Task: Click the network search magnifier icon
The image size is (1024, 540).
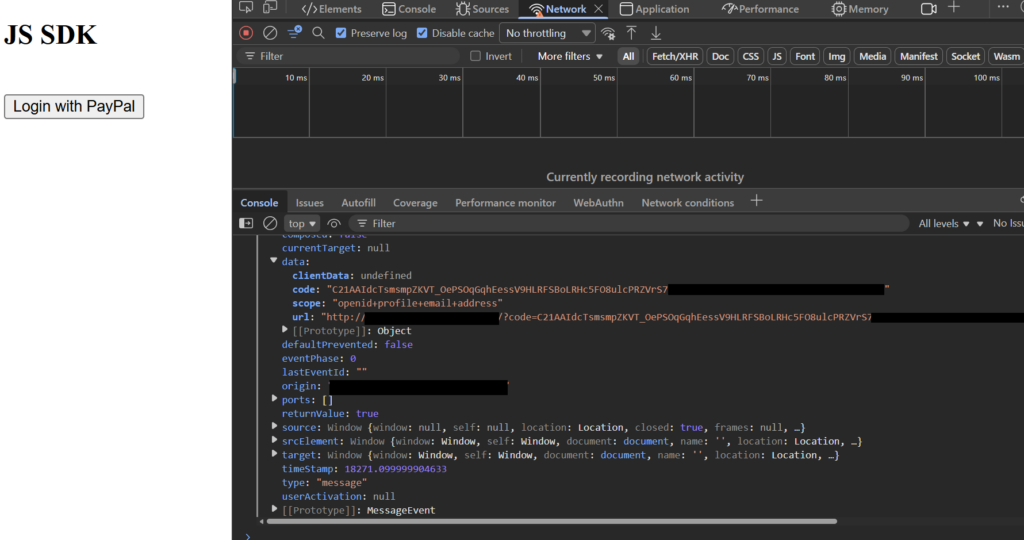Action: (318, 33)
